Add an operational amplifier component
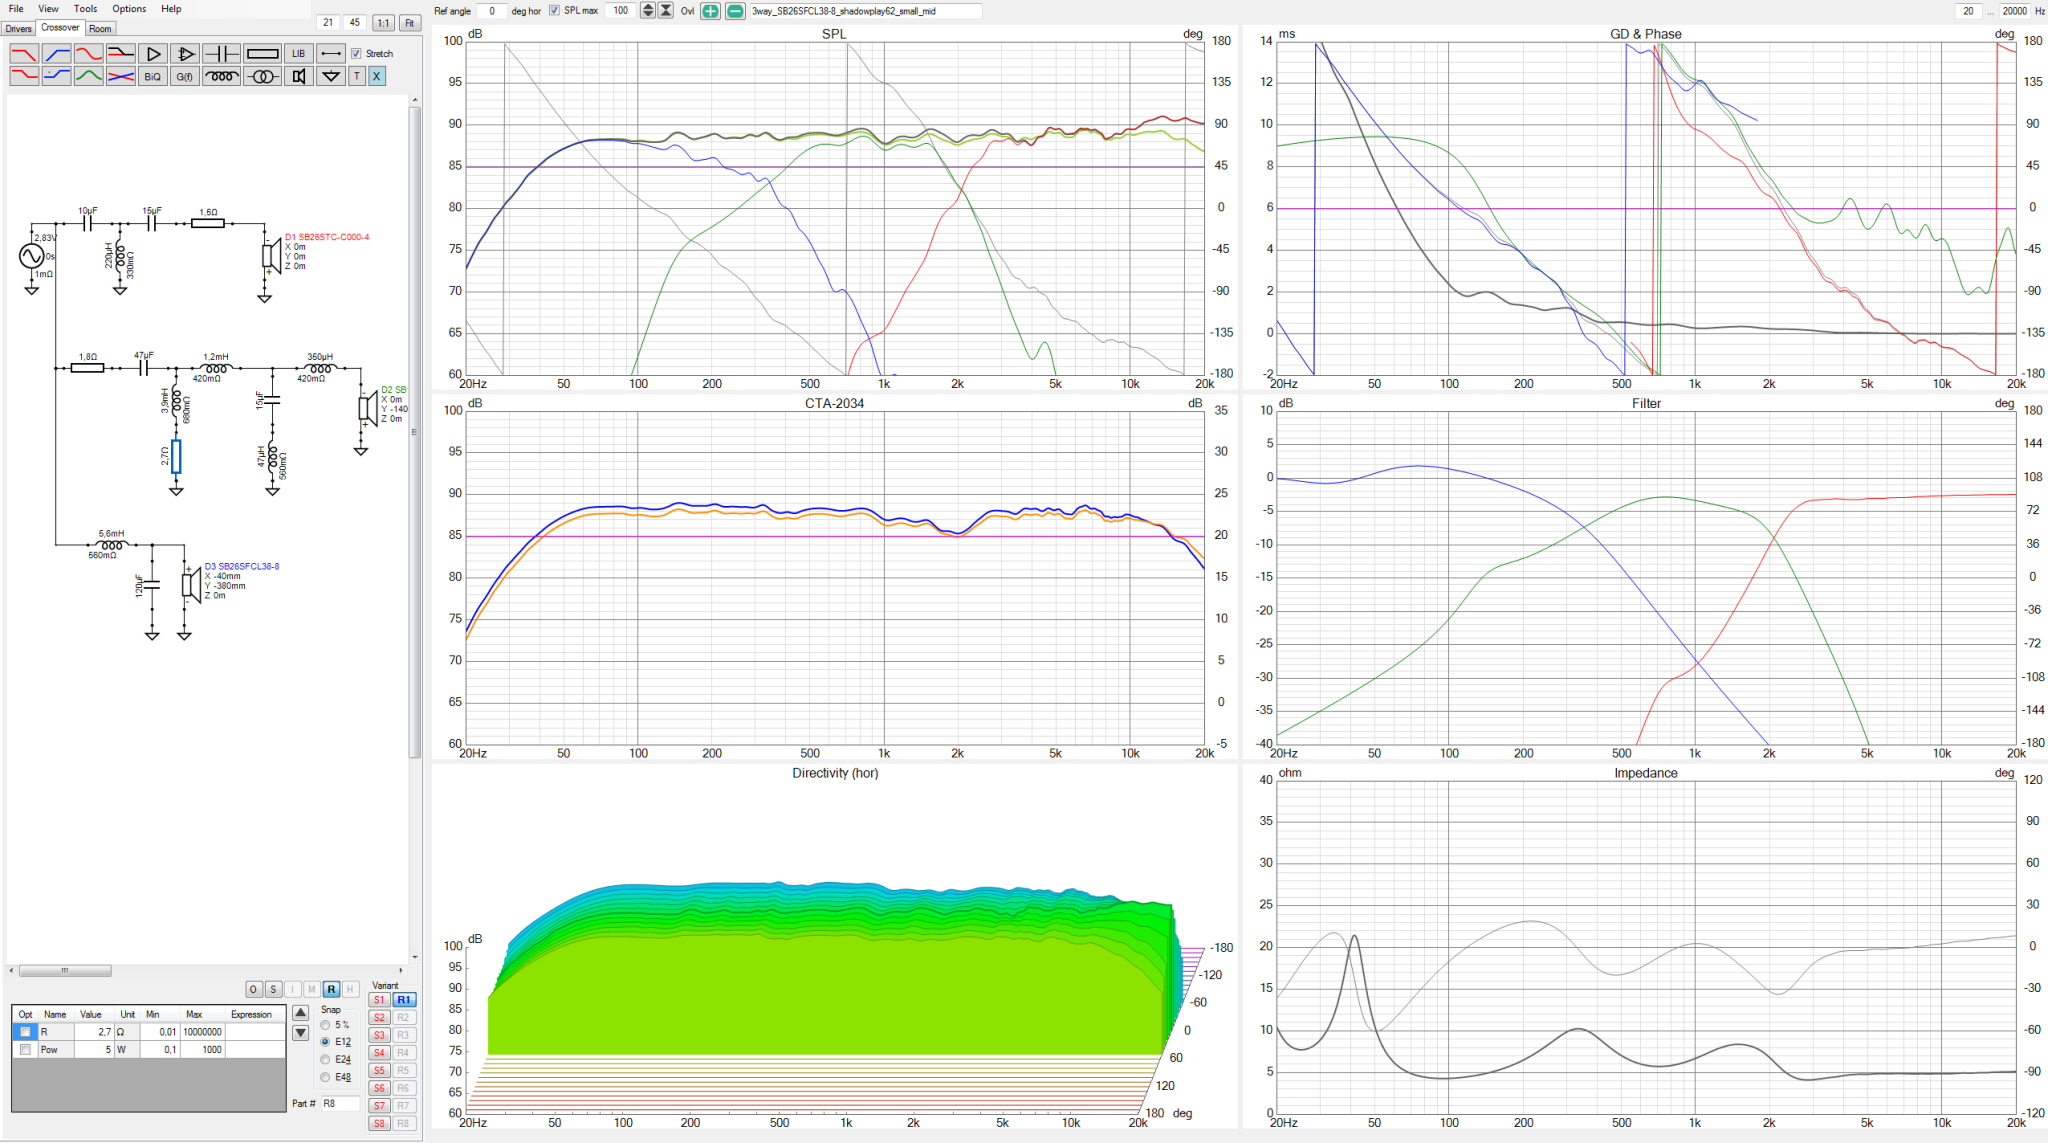The height and width of the screenshot is (1143, 2048). (x=184, y=53)
